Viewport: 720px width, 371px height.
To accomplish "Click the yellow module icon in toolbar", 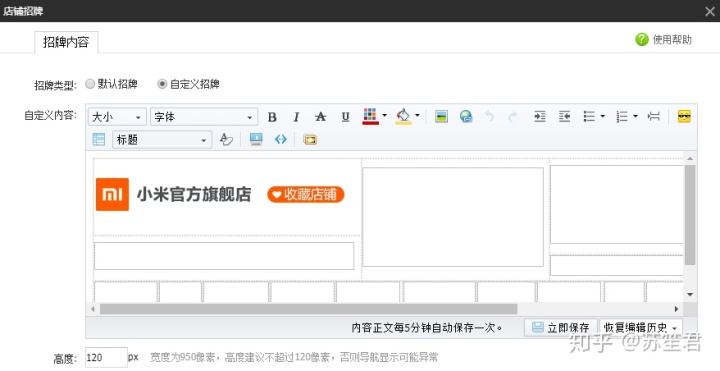I will tap(310, 140).
